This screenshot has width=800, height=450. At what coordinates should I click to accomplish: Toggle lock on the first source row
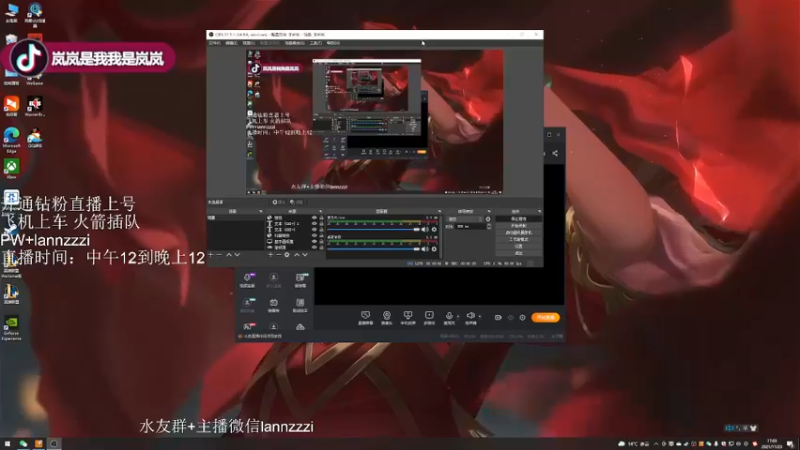coord(321,218)
